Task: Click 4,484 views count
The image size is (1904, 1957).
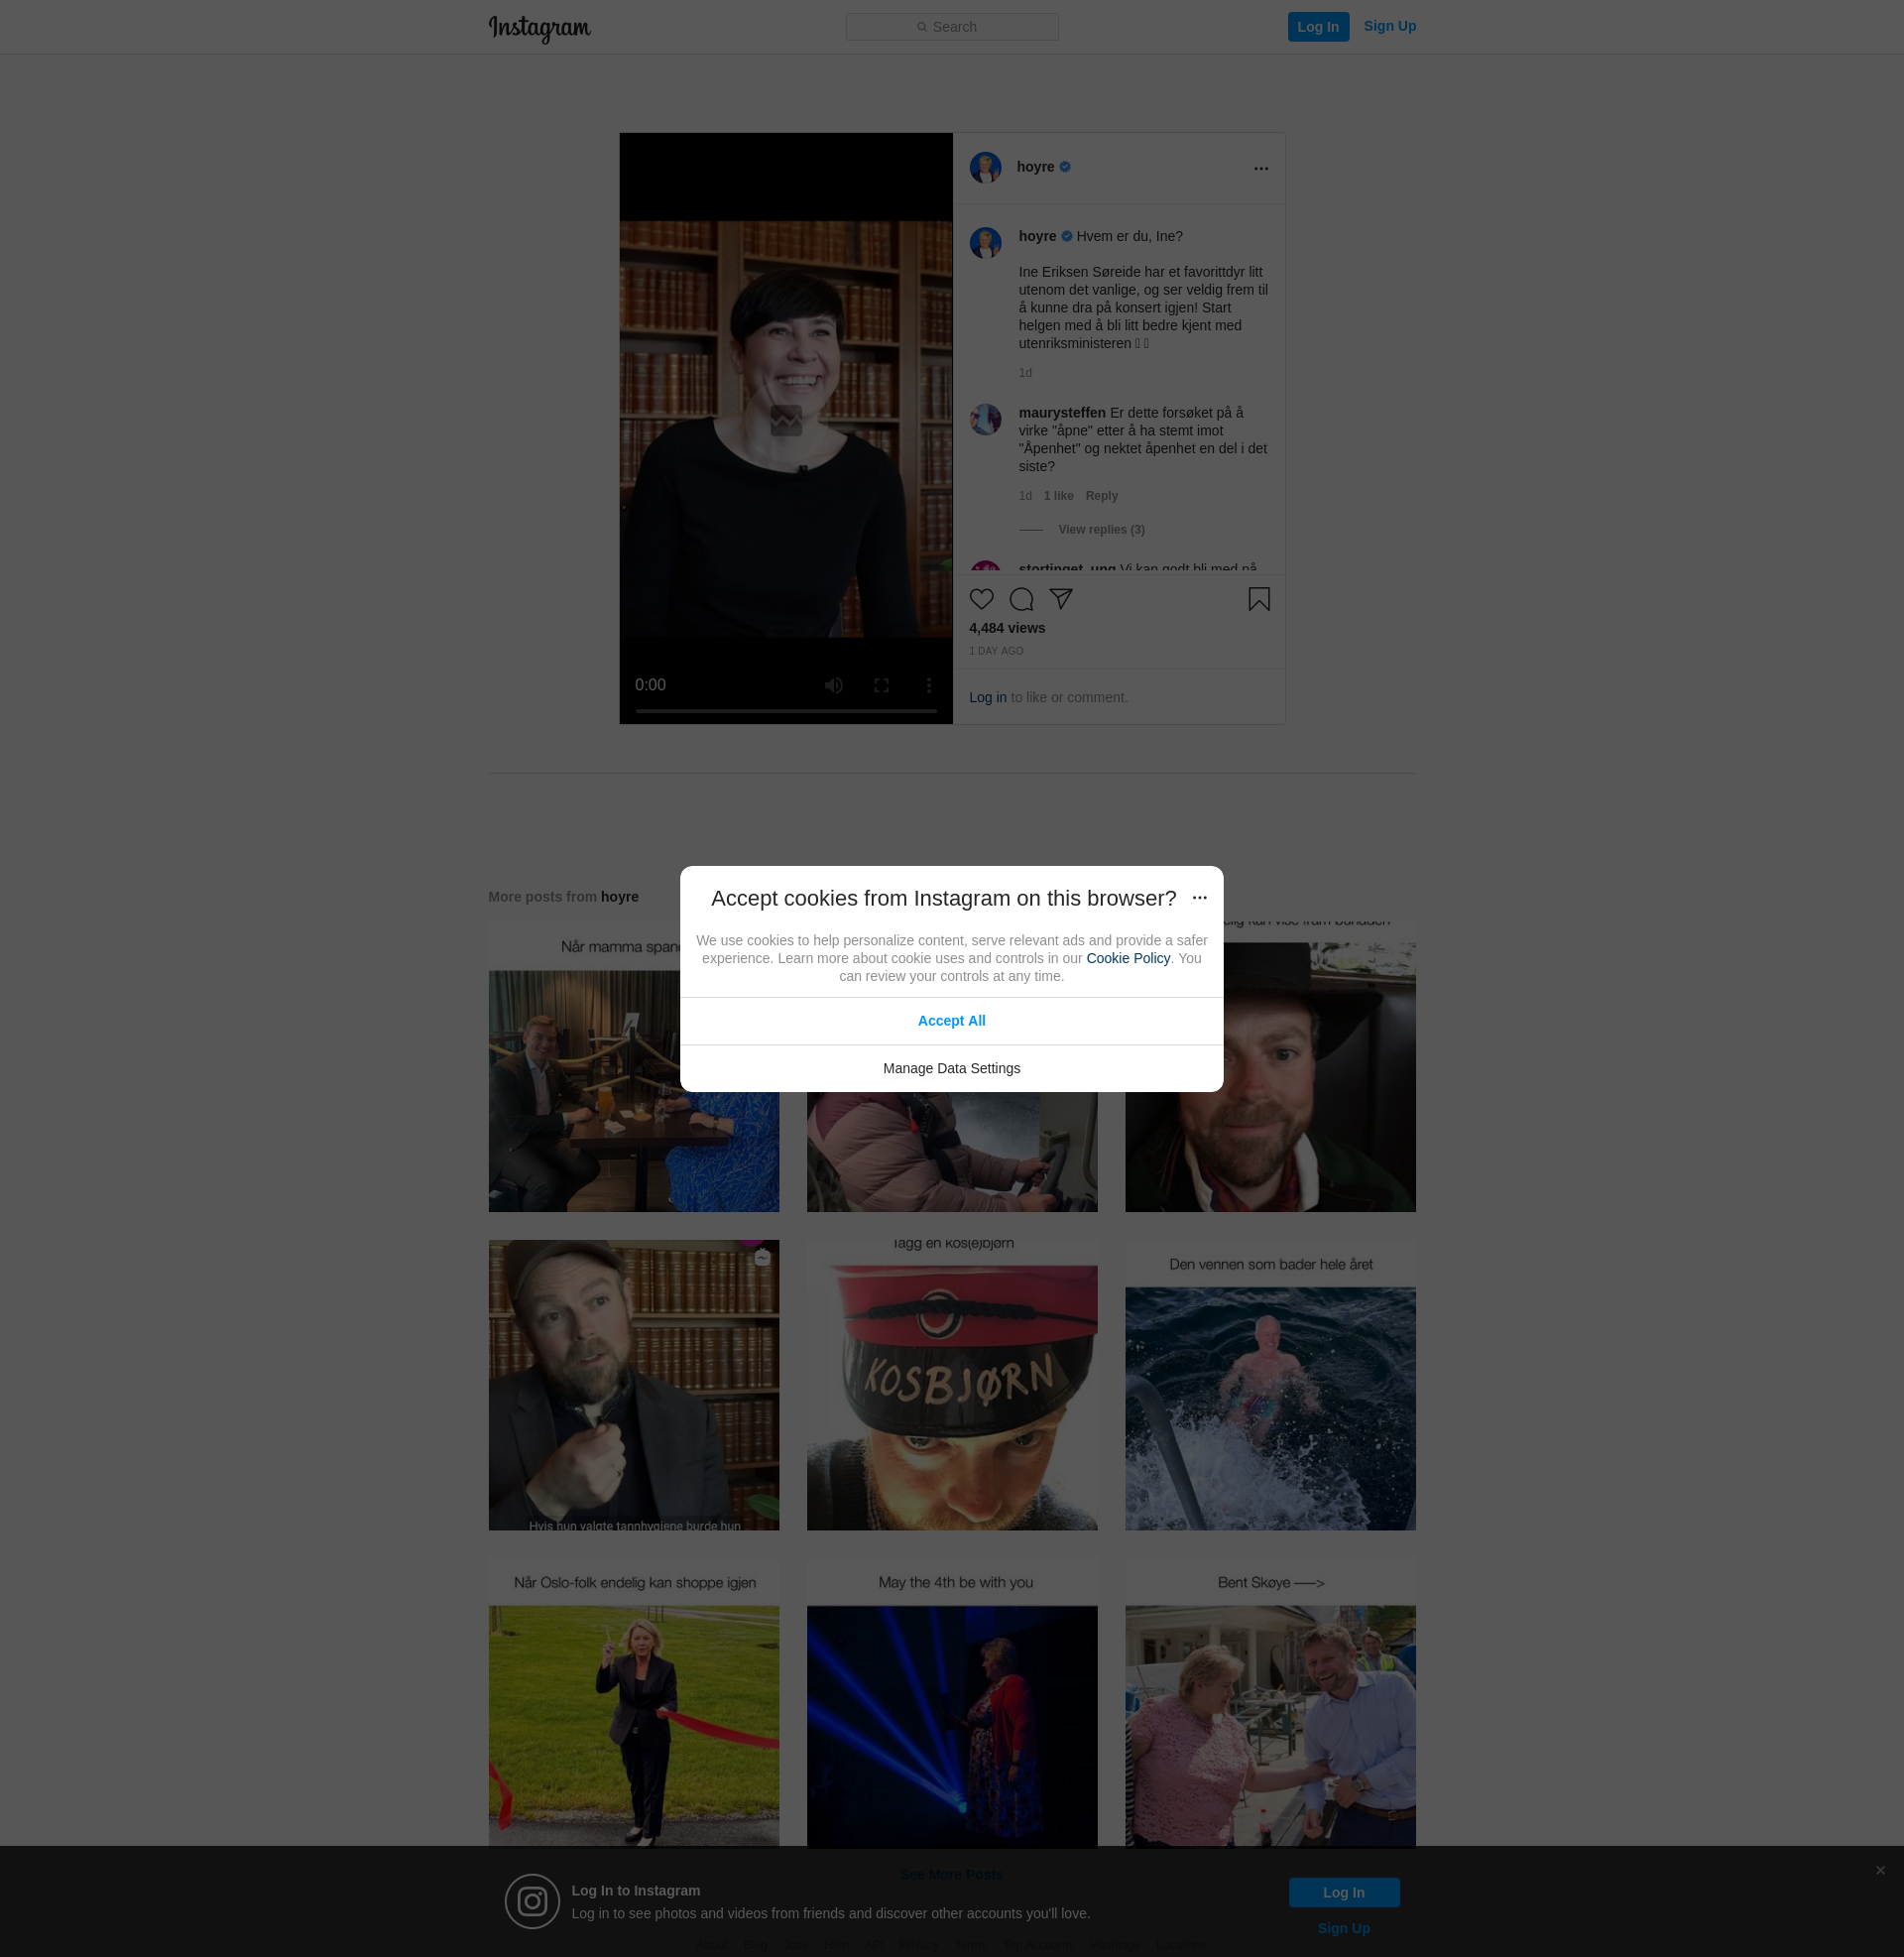Action: tap(1007, 628)
